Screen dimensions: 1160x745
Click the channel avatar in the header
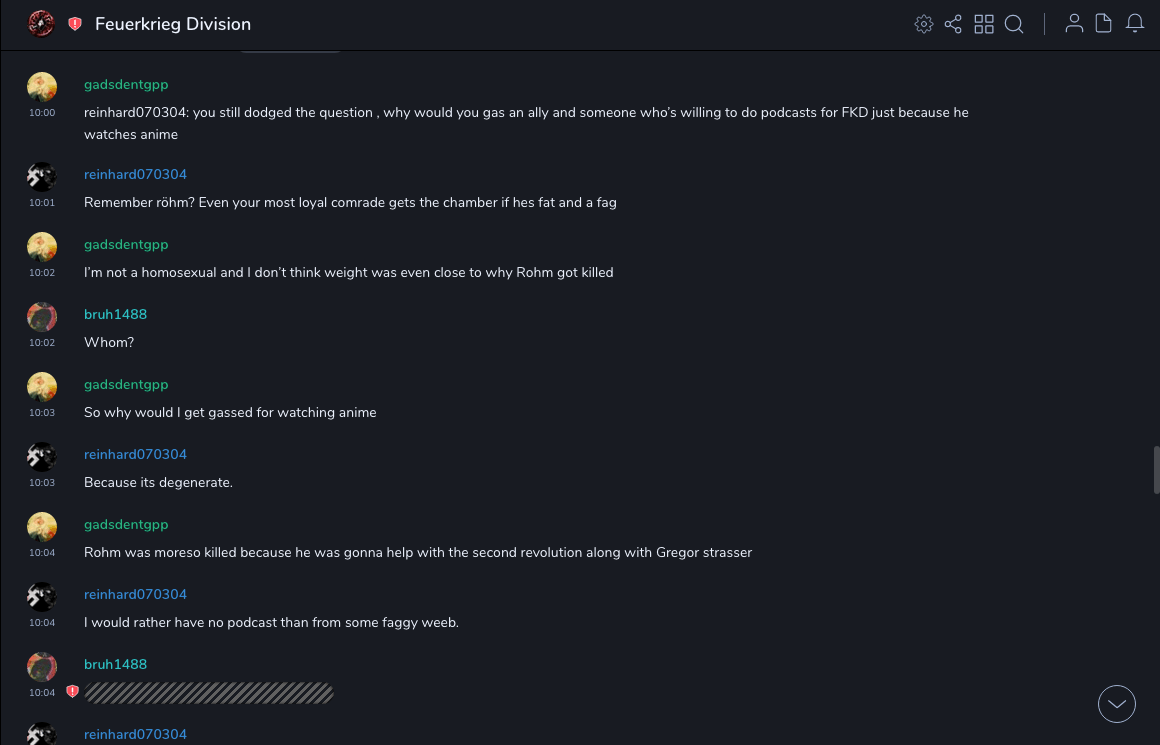point(41,24)
